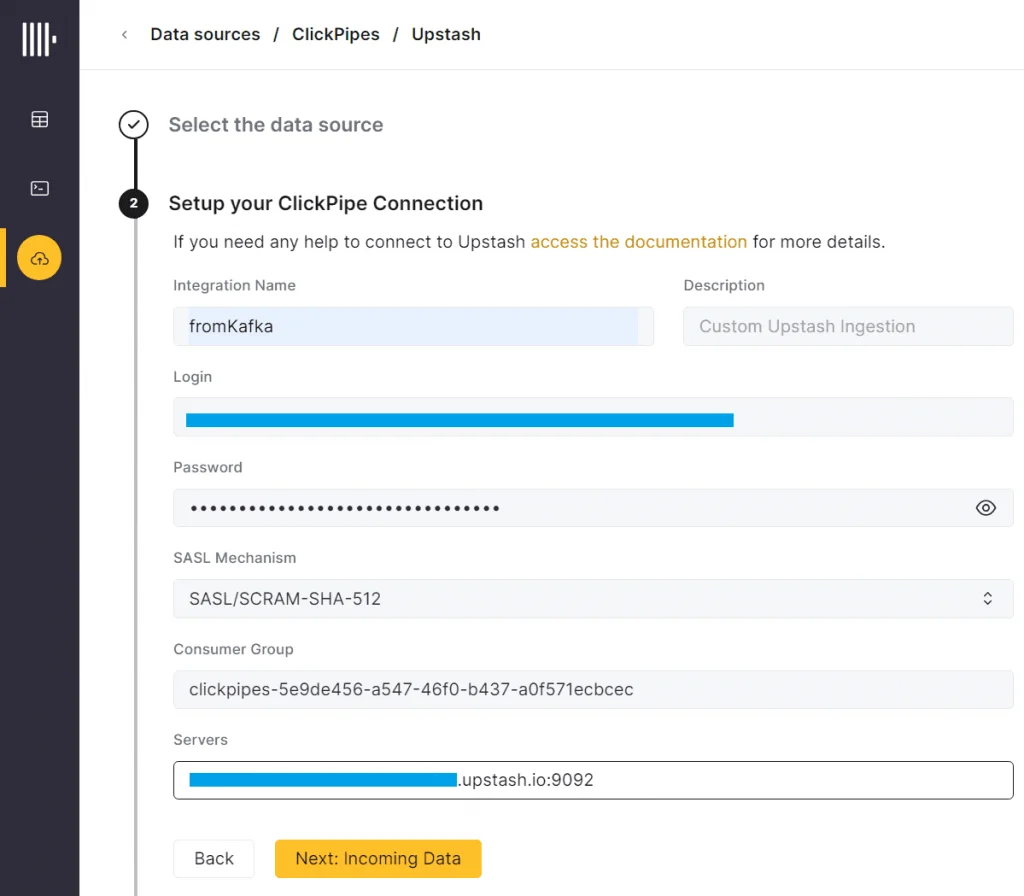
Task: Open the tables view sidebar icon
Action: coord(39,120)
